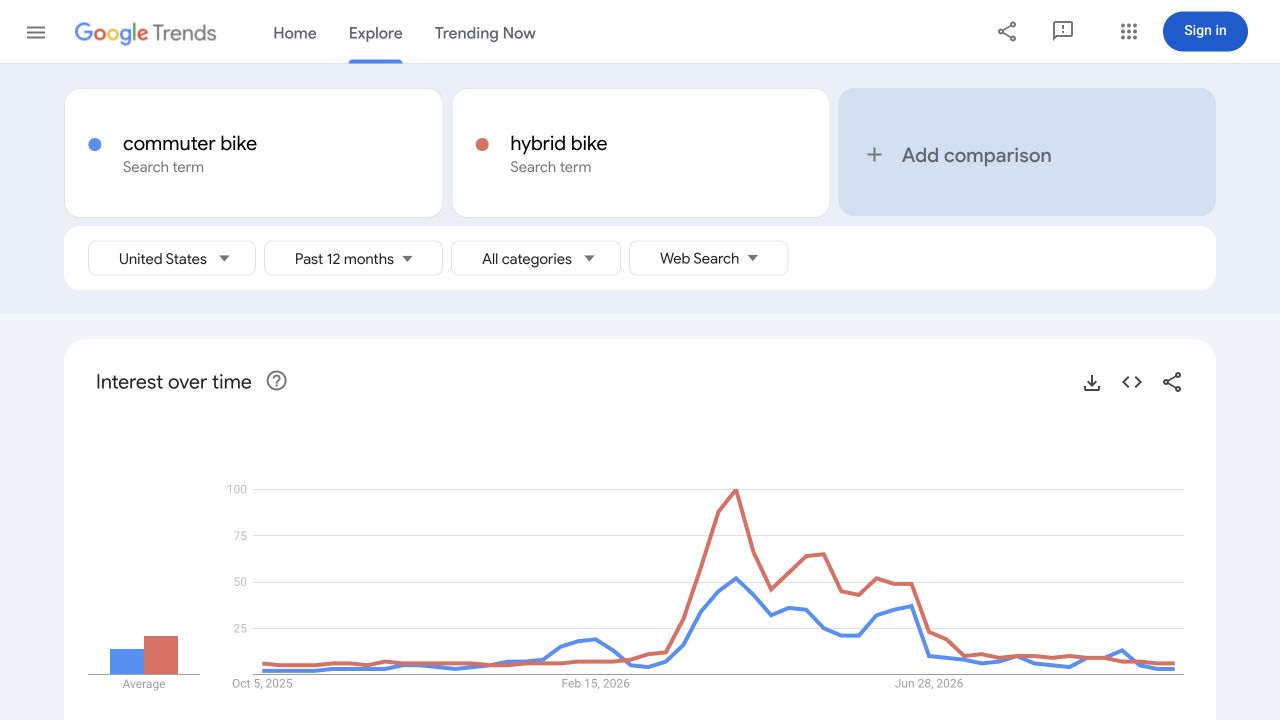Click the hybrid bike peak at 100
1280x720 pixels.
(736, 490)
